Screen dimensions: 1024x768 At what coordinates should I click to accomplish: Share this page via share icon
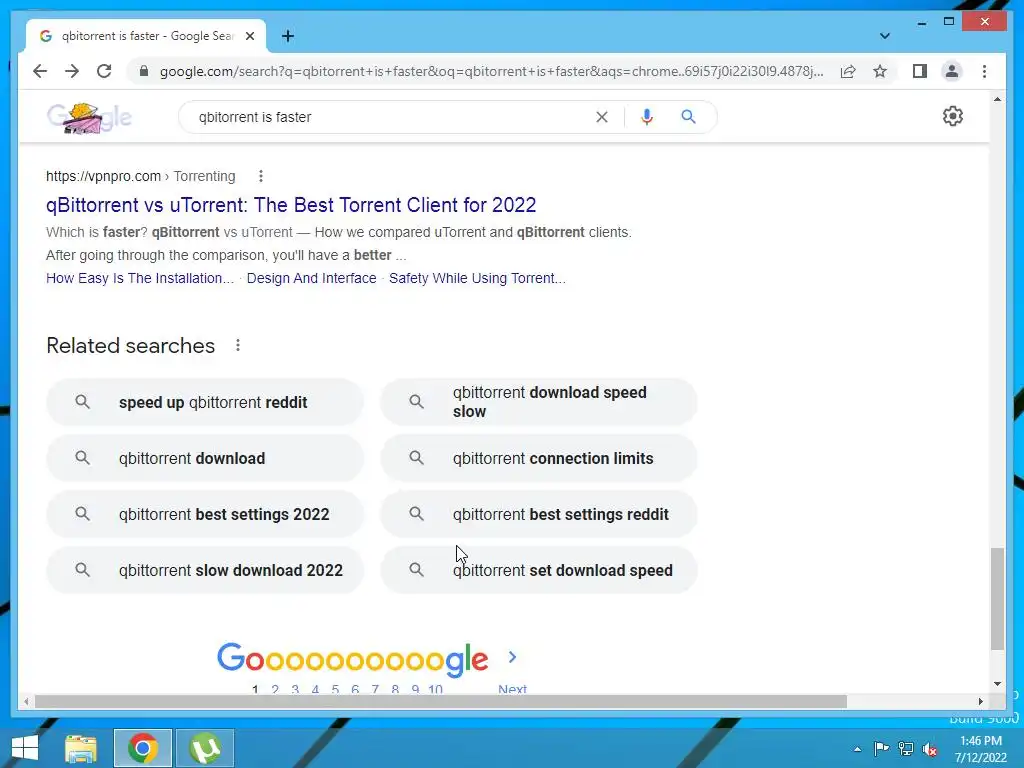tap(848, 71)
